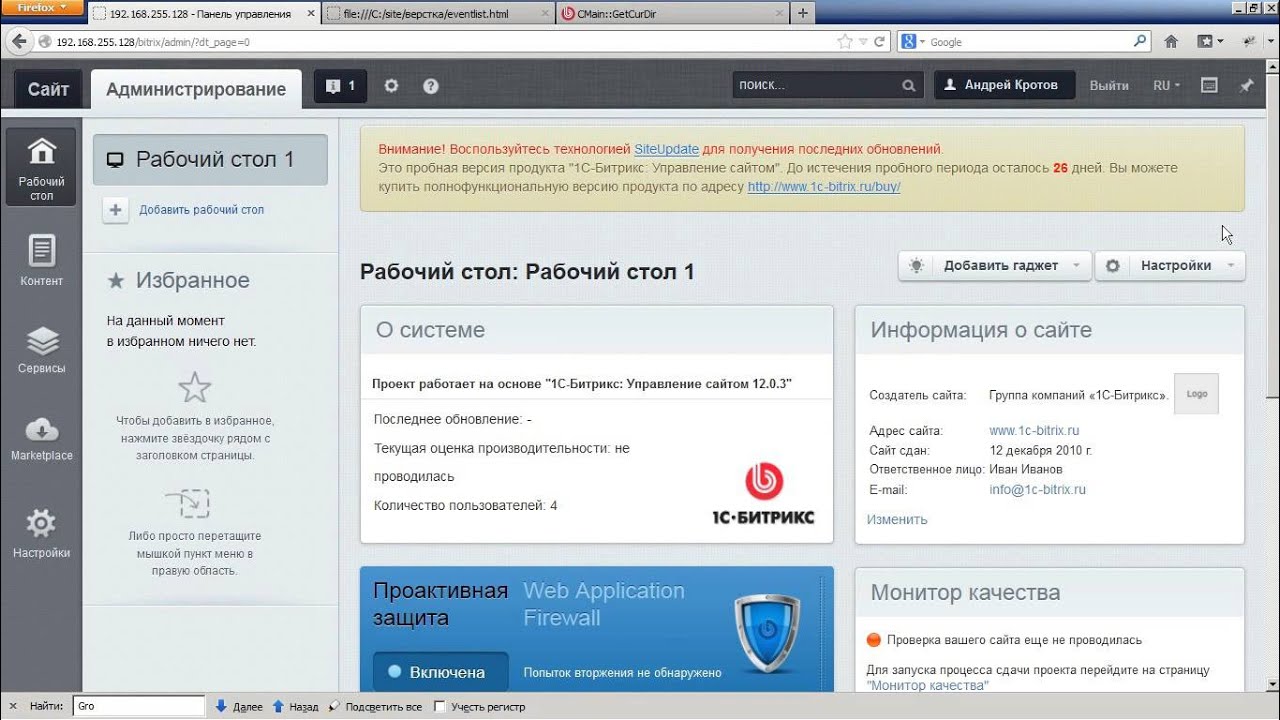The height and width of the screenshot is (720, 1280).
Task: Expand the Добавить гаджет dropdown arrow
Action: coord(1076,266)
